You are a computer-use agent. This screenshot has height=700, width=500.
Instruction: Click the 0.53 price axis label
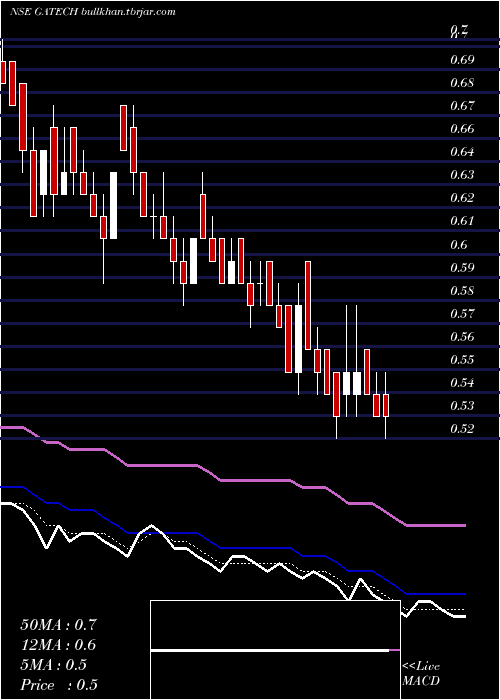click(462, 406)
